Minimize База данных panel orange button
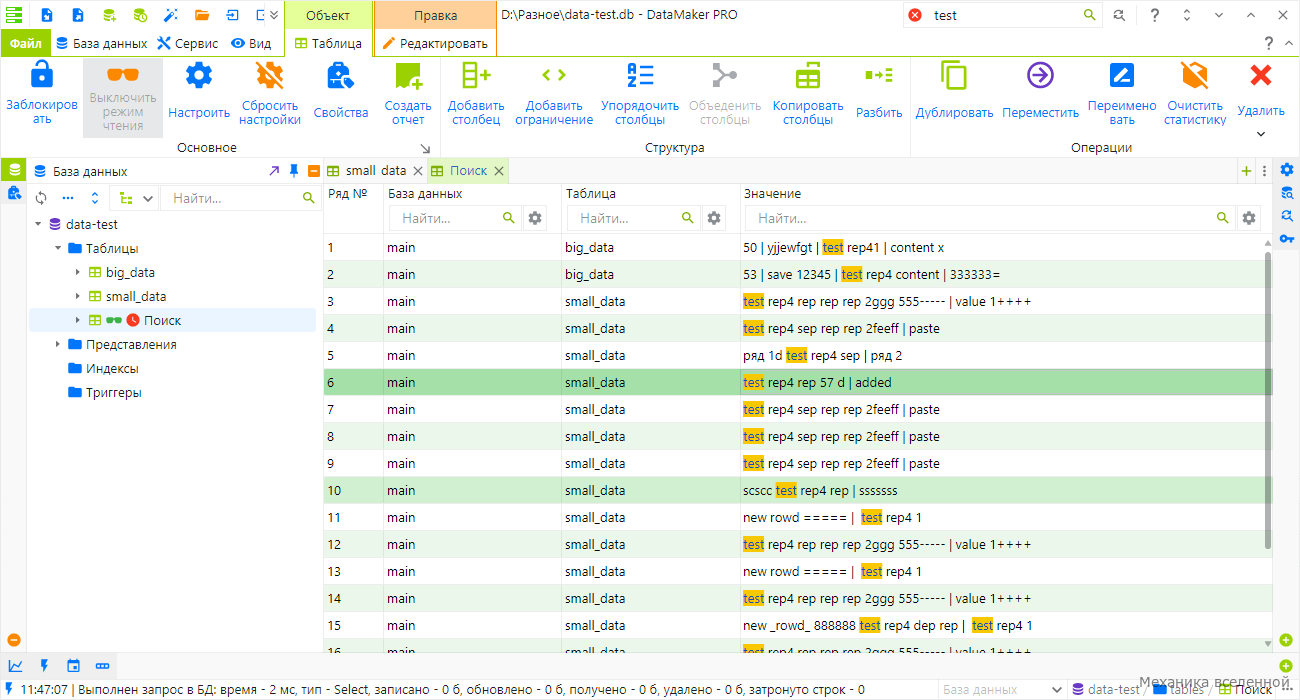This screenshot has height=700, width=1300. tap(314, 171)
